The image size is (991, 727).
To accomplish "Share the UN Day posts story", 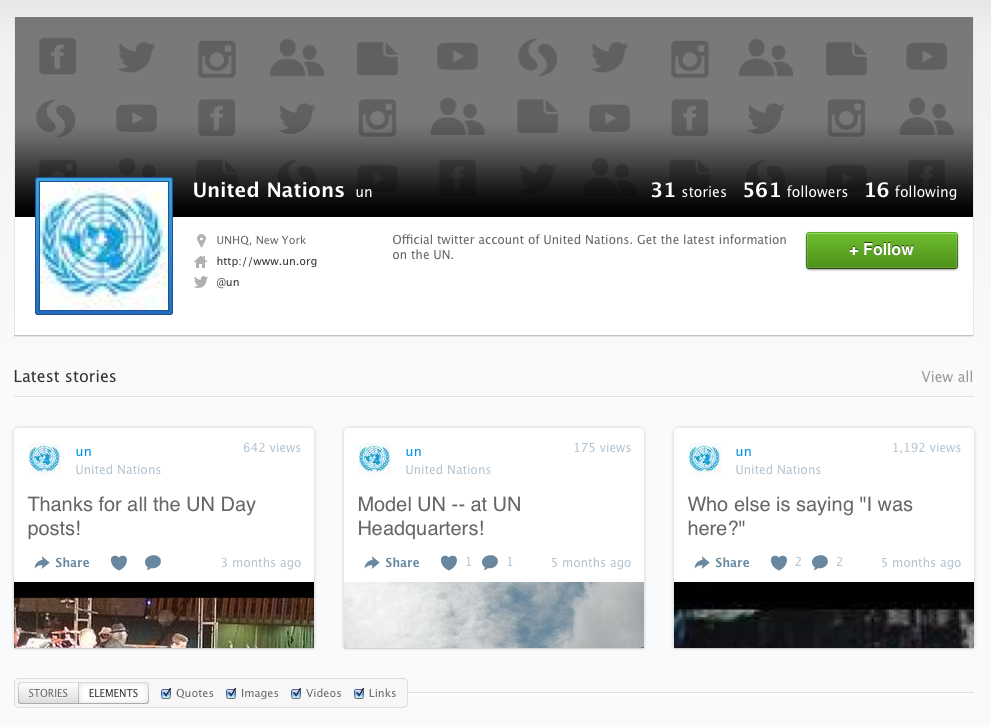I will [62, 563].
